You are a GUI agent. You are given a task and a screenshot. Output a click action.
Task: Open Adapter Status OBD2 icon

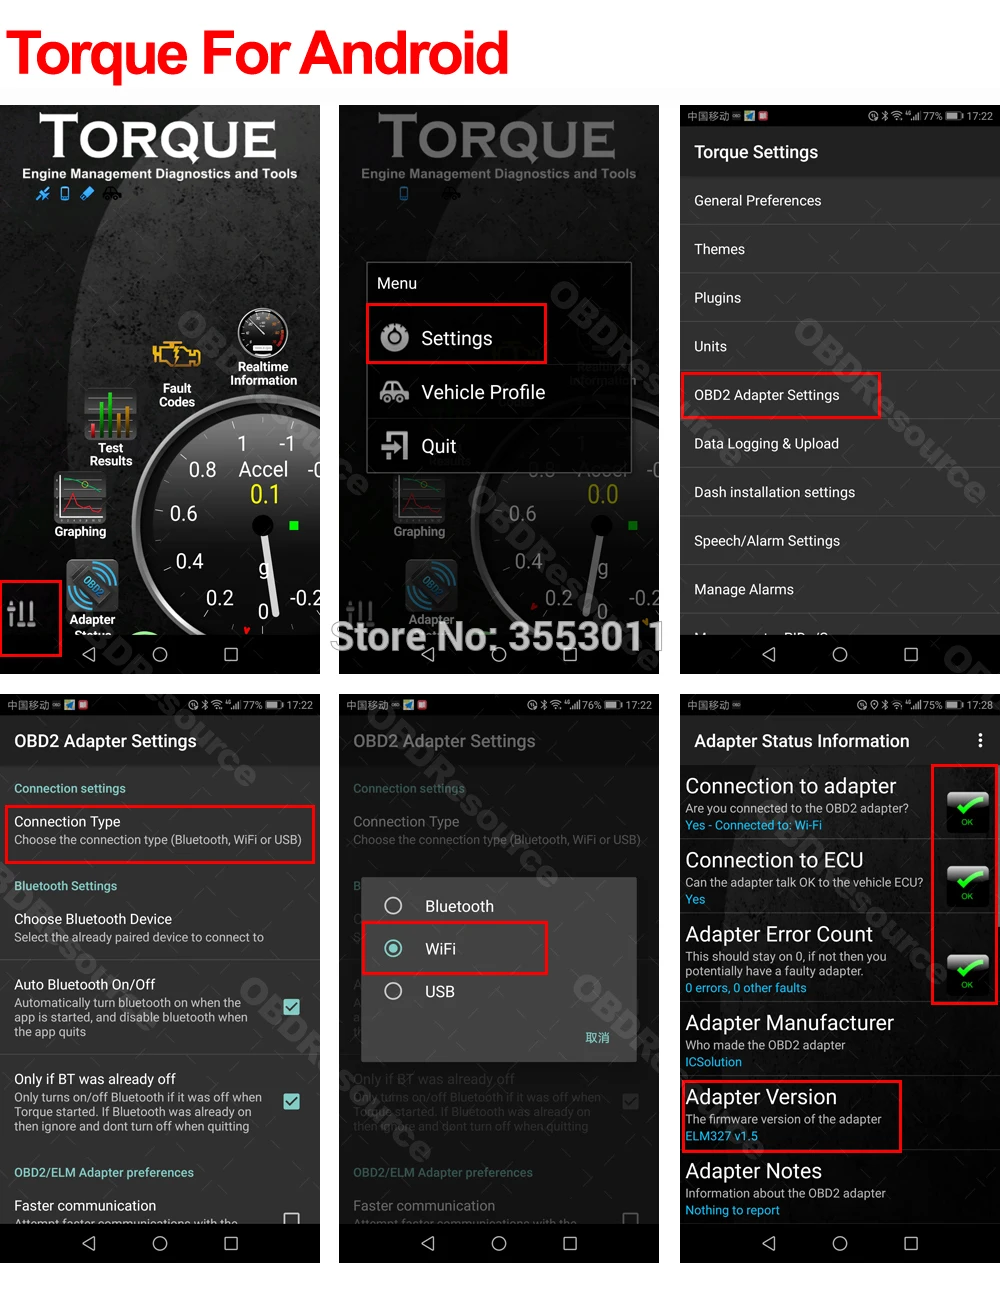pyautogui.click(x=92, y=584)
